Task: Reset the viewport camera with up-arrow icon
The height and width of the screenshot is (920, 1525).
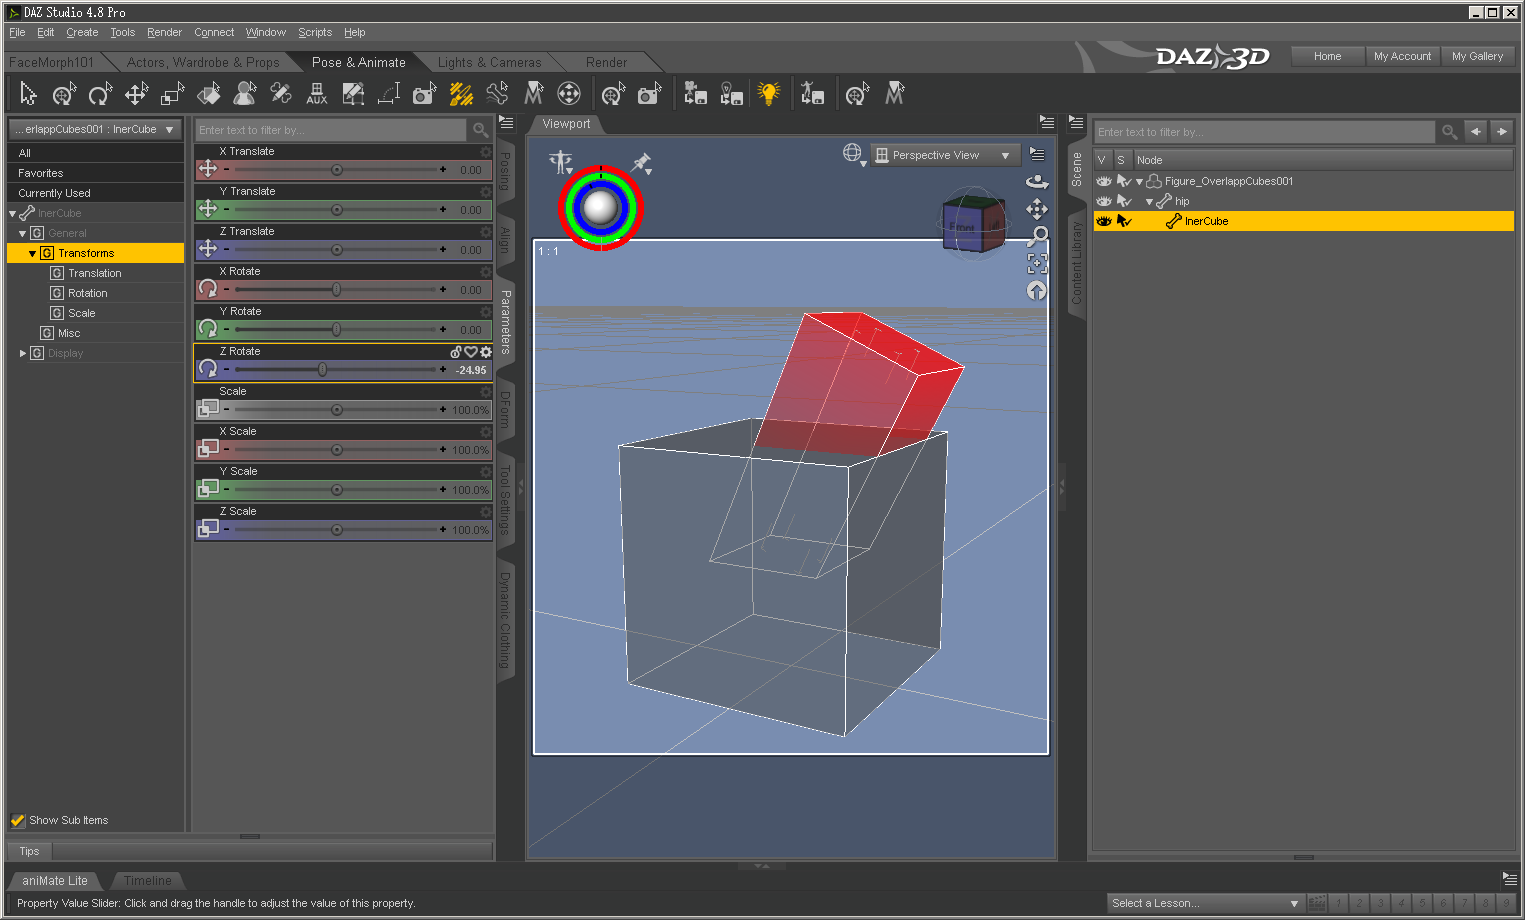Action: 1037,291
